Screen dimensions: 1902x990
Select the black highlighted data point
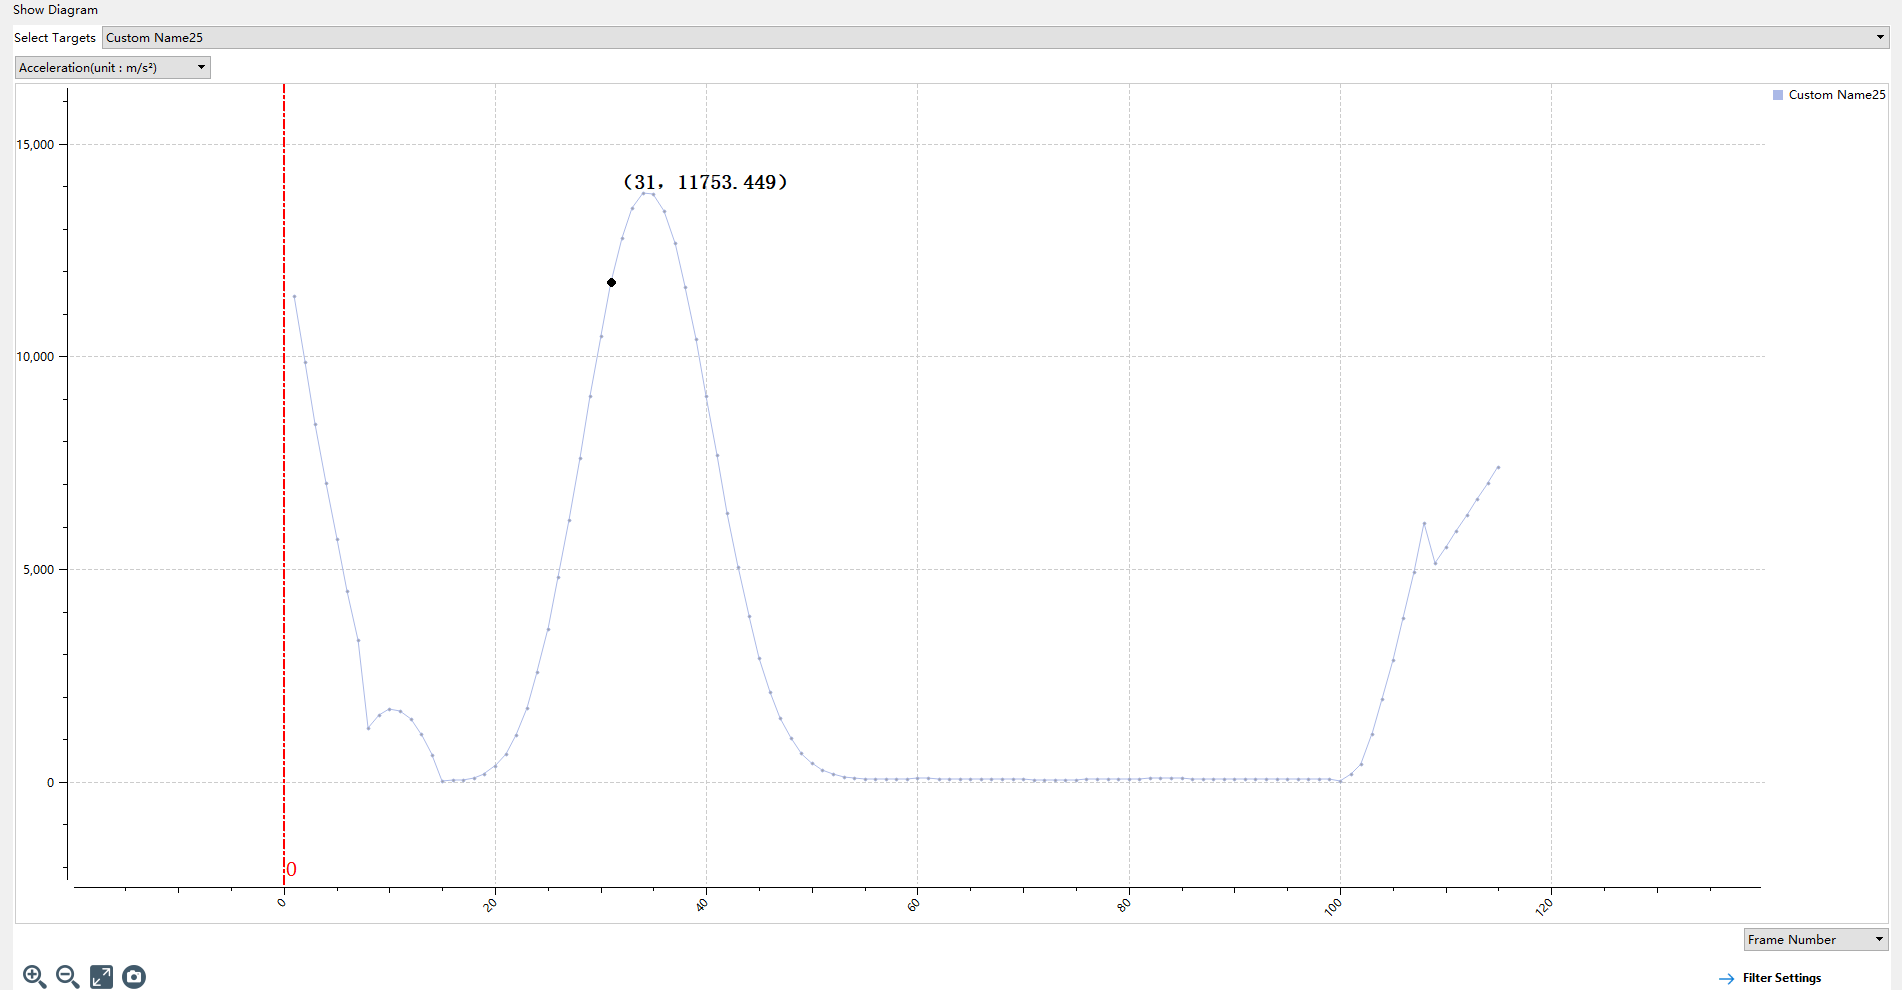611,283
